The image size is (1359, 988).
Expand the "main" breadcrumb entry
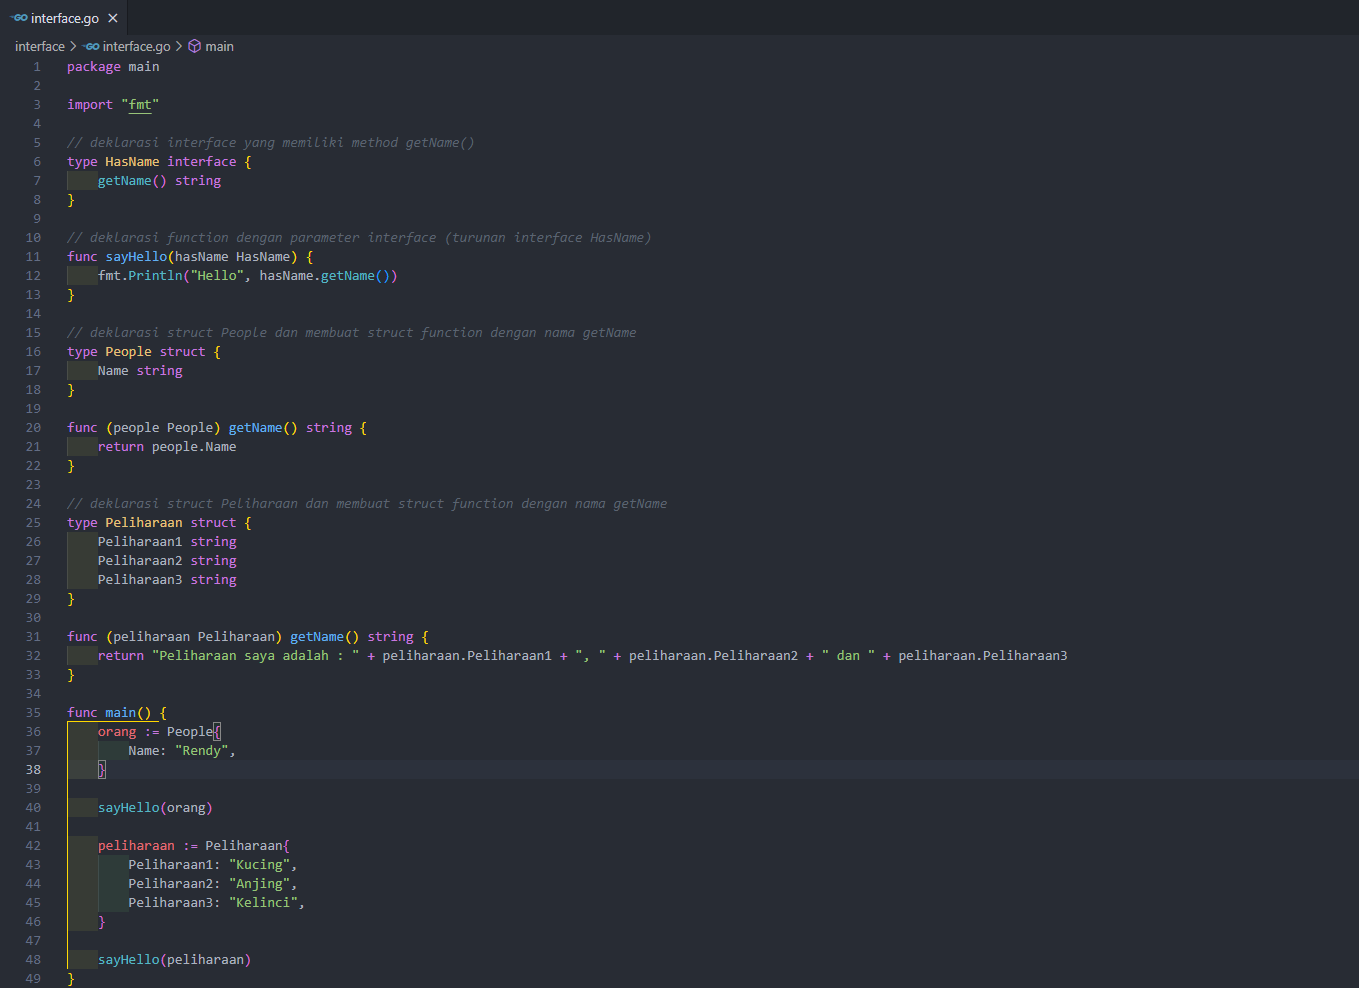219,46
